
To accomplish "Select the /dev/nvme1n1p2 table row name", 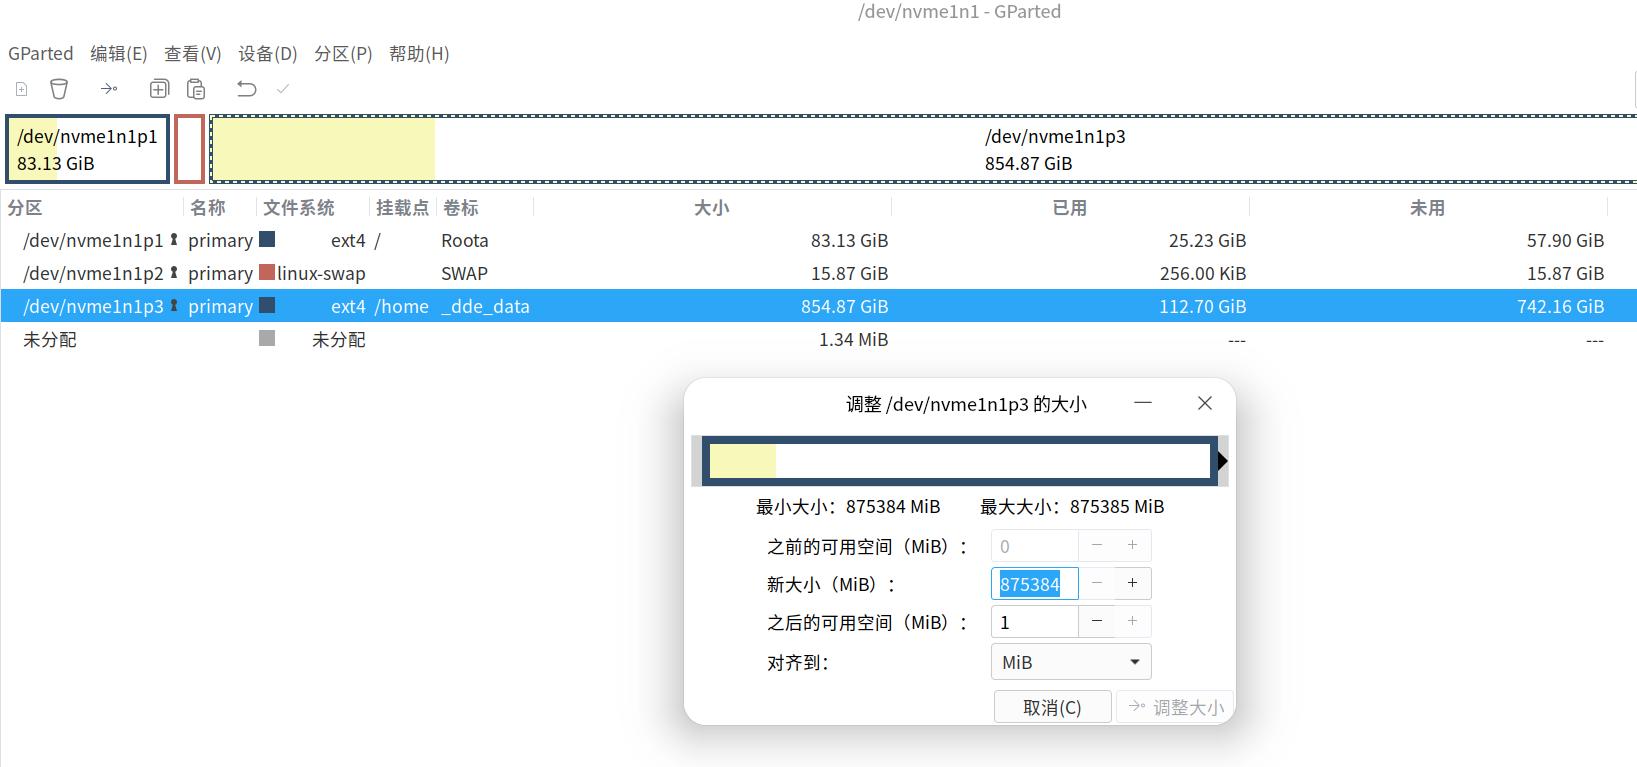I will (93, 274).
